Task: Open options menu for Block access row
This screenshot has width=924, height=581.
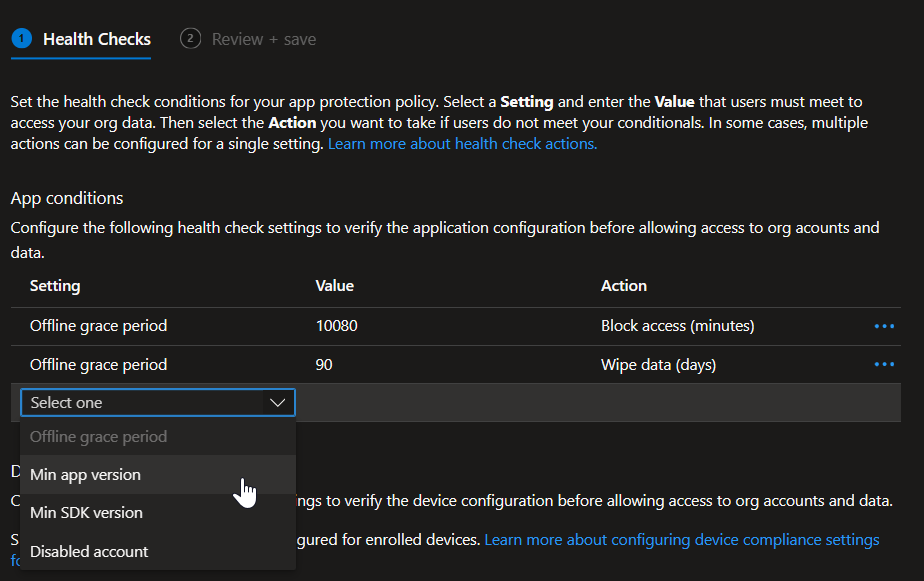Action: pyautogui.click(x=884, y=326)
